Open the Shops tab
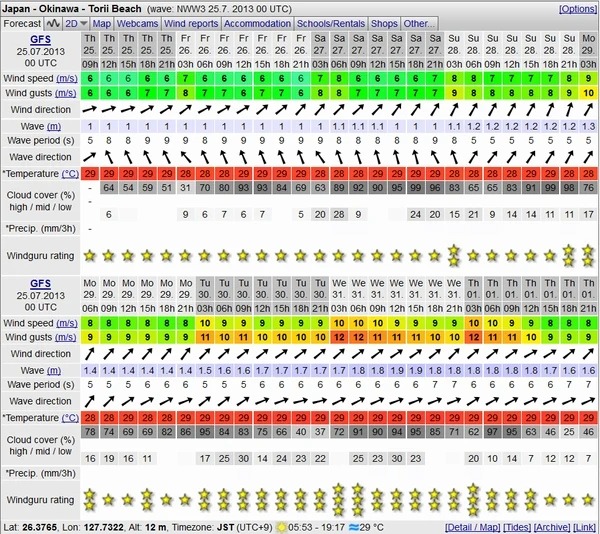Viewport: 600px width, 534px height. pos(384,24)
